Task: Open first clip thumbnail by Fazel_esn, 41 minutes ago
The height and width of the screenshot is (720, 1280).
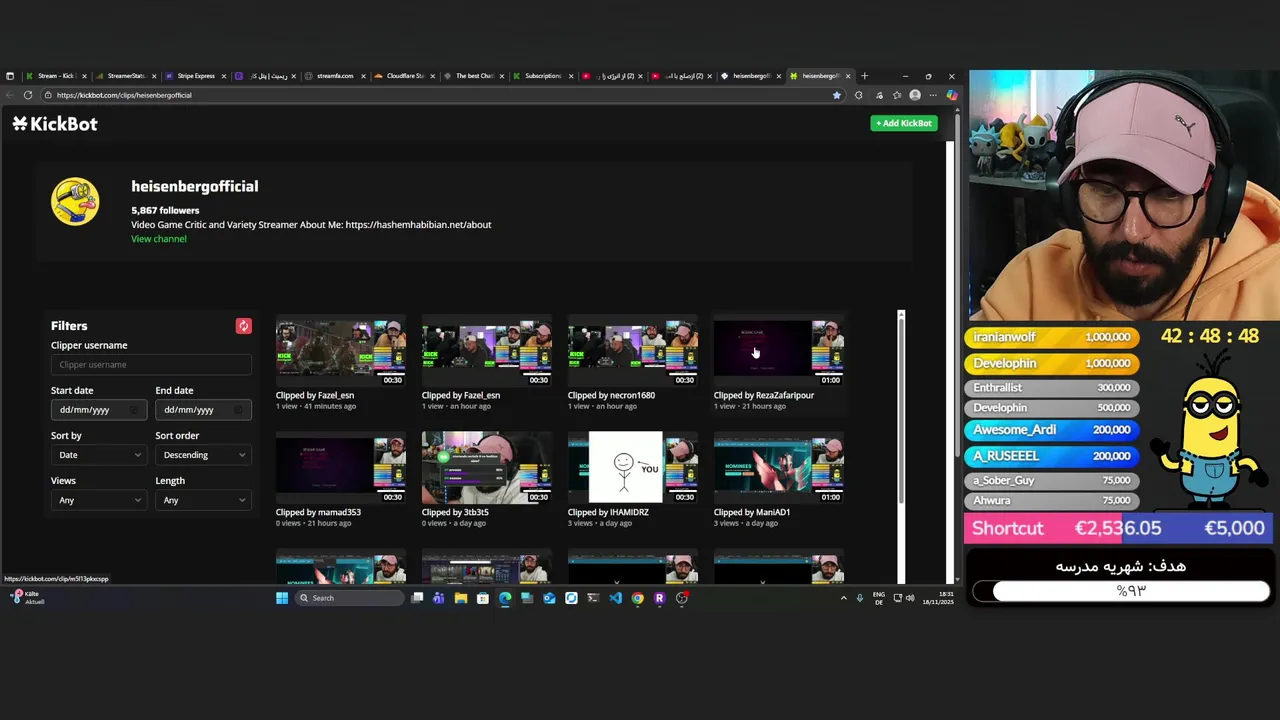Action: pyautogui.click(x=340, y=352)
